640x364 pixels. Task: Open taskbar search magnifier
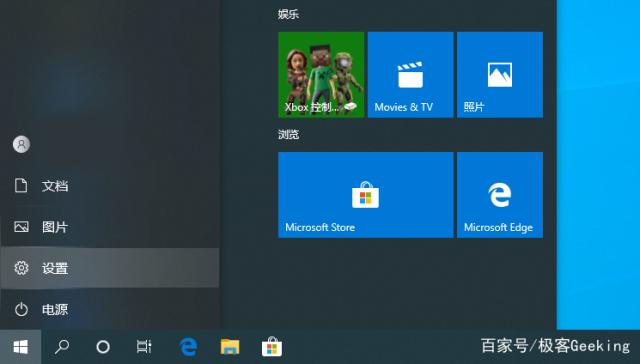pyautogui.click(x=62, y=347)
